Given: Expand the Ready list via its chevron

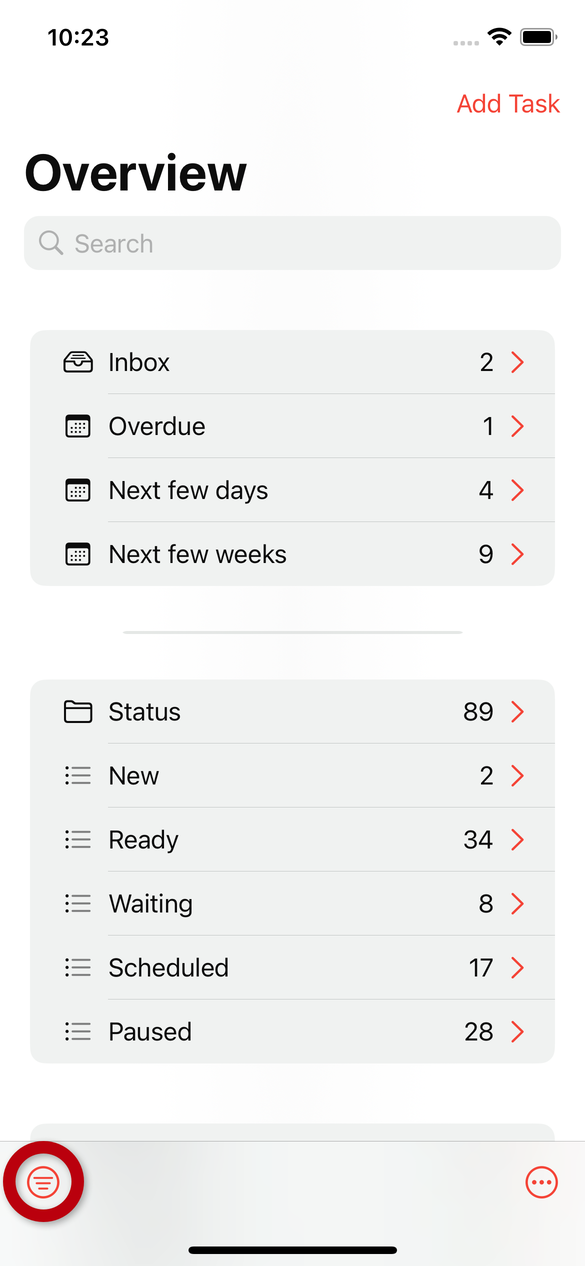Looking at the screenshot, I should [x=517, y=839].
